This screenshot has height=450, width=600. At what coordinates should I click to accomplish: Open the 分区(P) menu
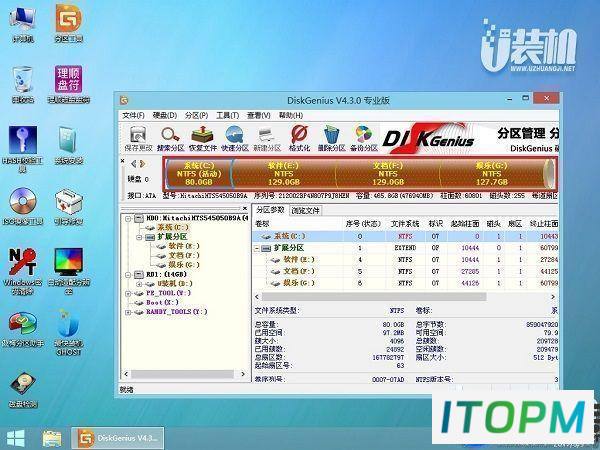[x=196, y=116]
